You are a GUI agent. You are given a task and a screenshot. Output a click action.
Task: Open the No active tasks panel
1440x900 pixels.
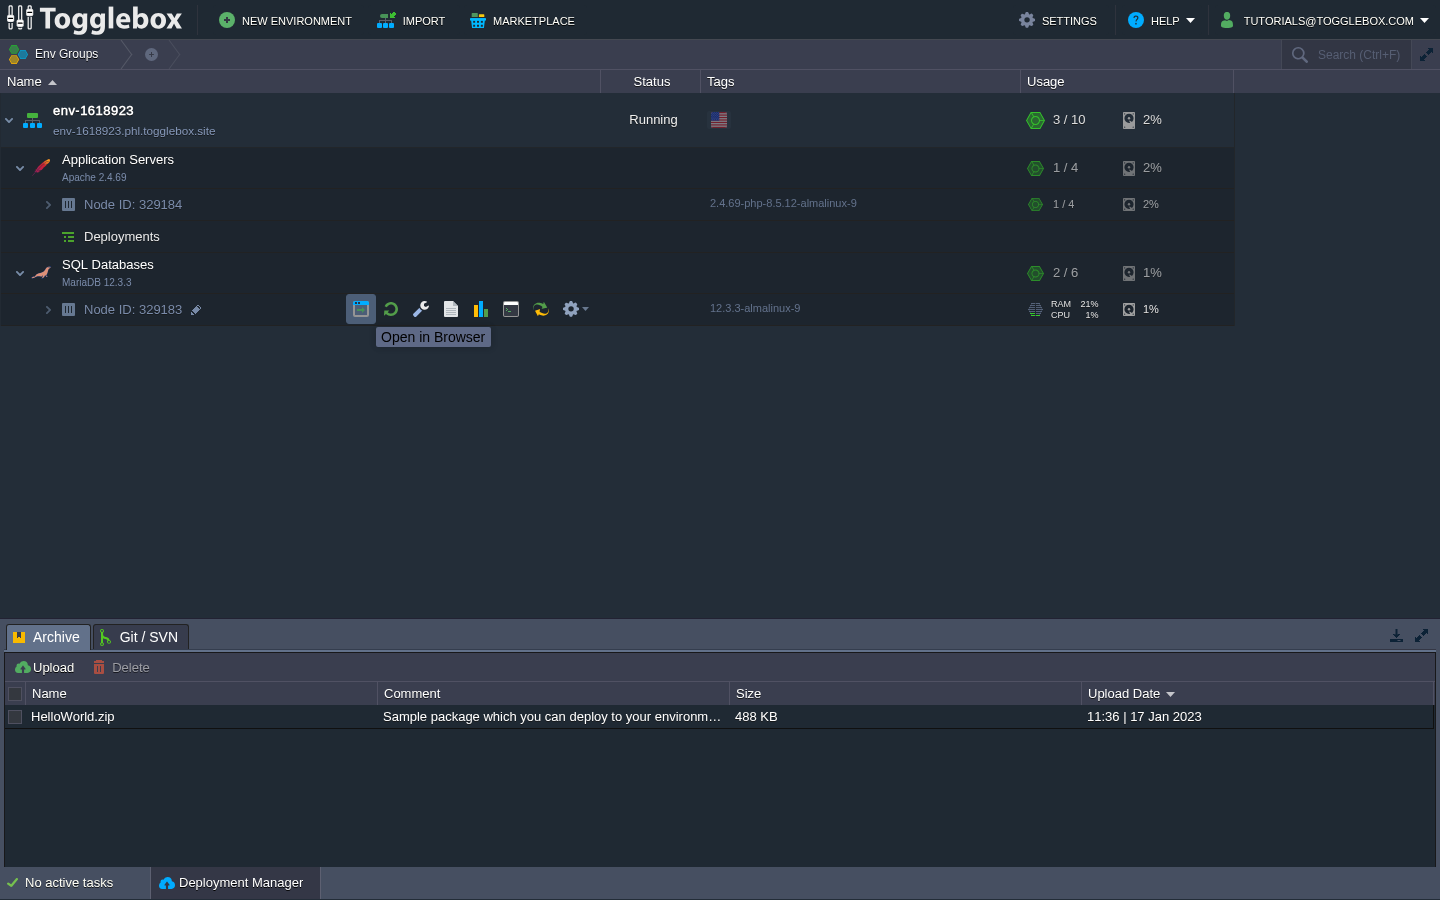[75, 883]
